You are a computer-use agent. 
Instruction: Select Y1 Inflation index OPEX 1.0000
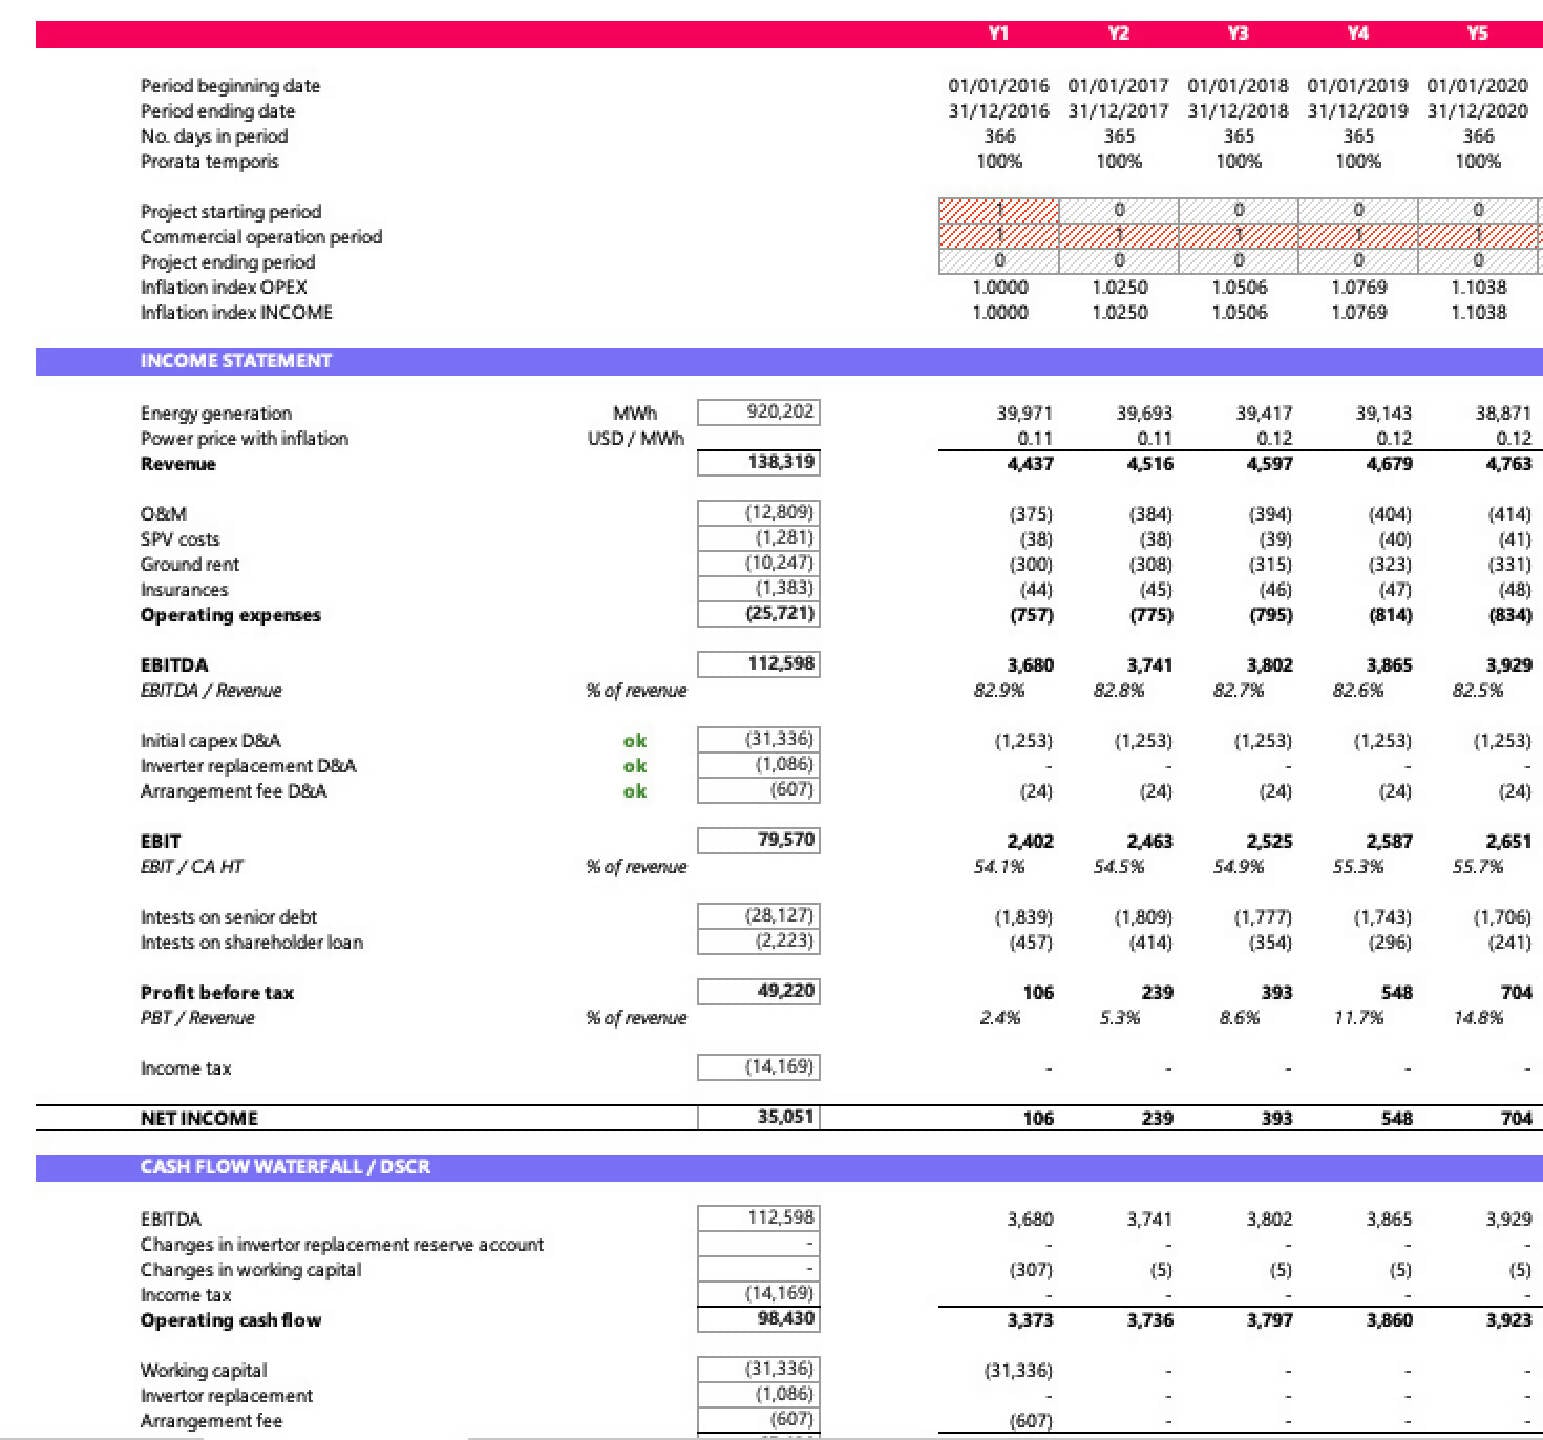coord(999,287)
